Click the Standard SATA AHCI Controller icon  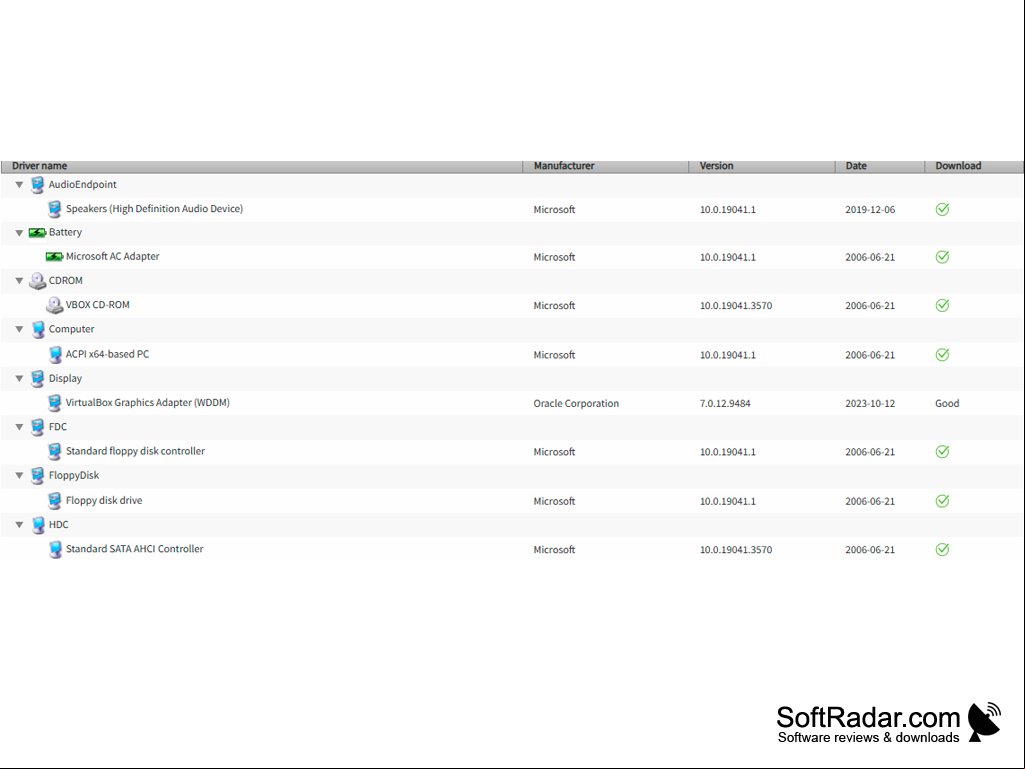coord(55,549)
